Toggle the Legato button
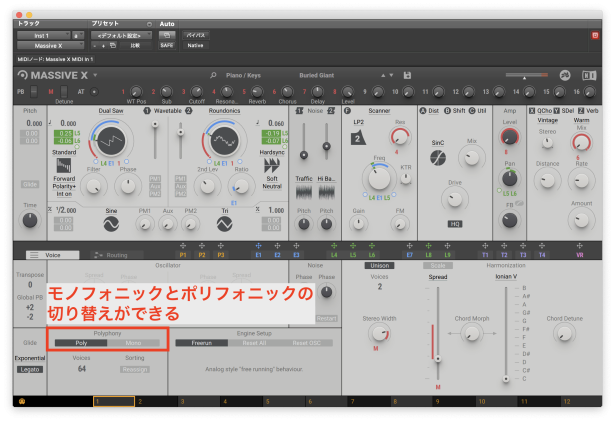Screen dimensions: 615x422 (29, 369)
